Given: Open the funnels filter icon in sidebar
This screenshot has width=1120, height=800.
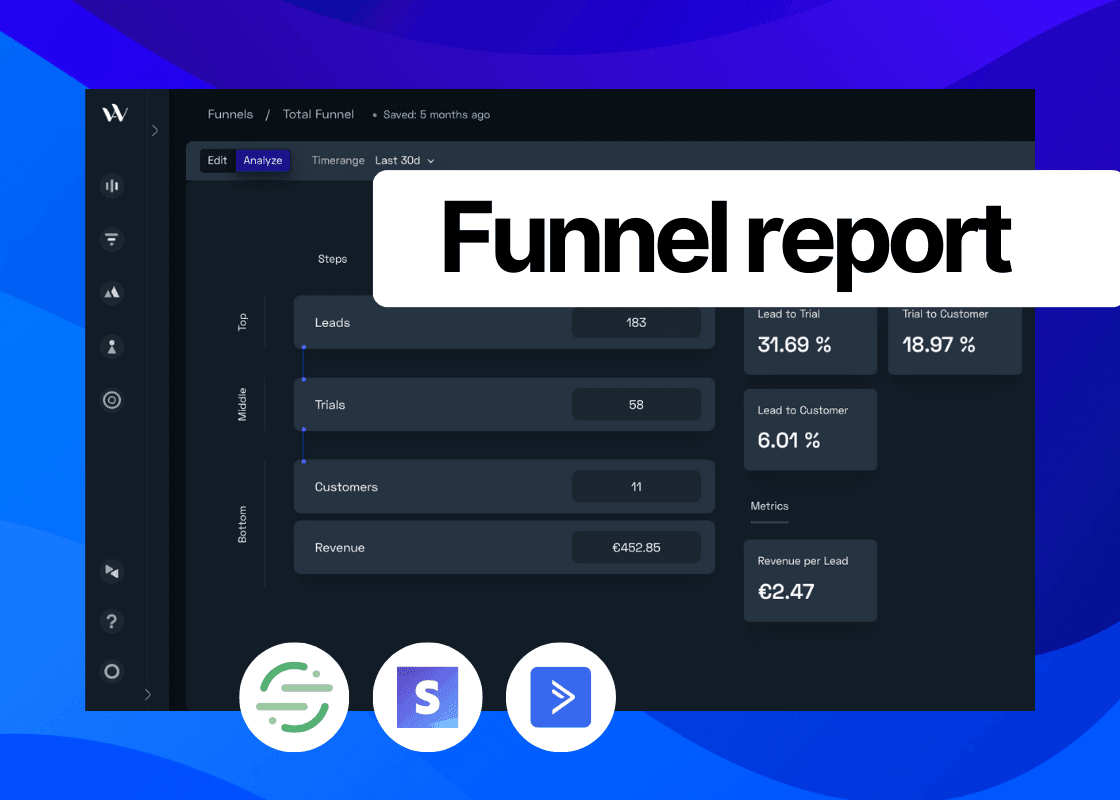Looking at the screenshot, I should click(x=111, y=239).
